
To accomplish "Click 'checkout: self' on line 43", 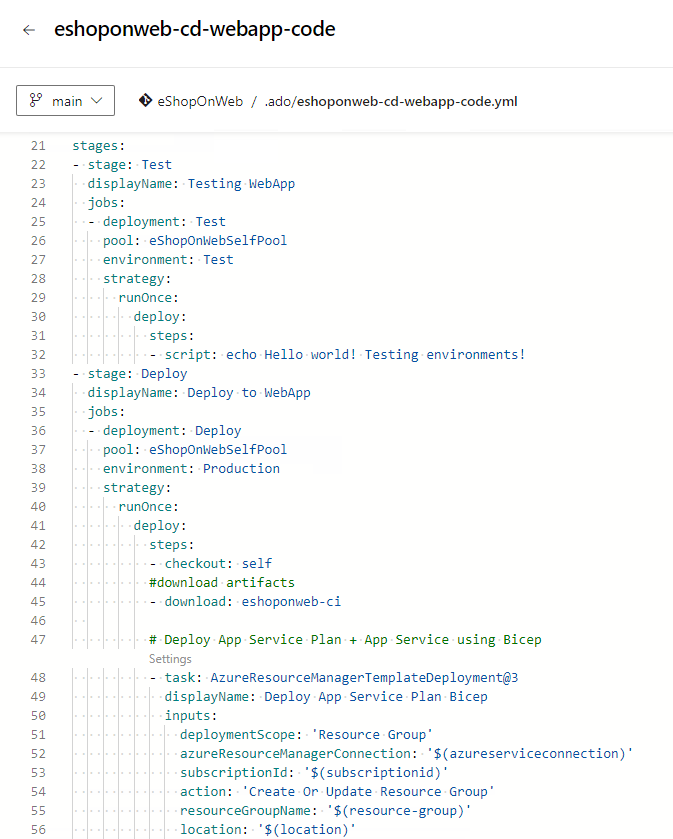I will tap(218, 563).
